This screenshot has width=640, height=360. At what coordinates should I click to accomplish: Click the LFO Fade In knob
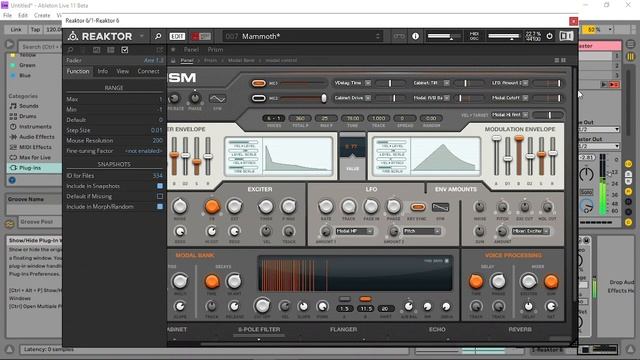click(x=371, y=207)
